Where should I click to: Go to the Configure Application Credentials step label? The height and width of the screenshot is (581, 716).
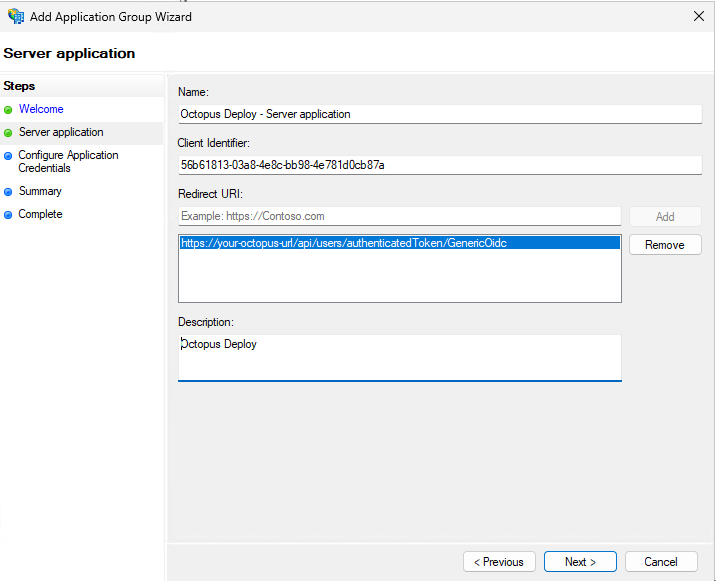68,162
